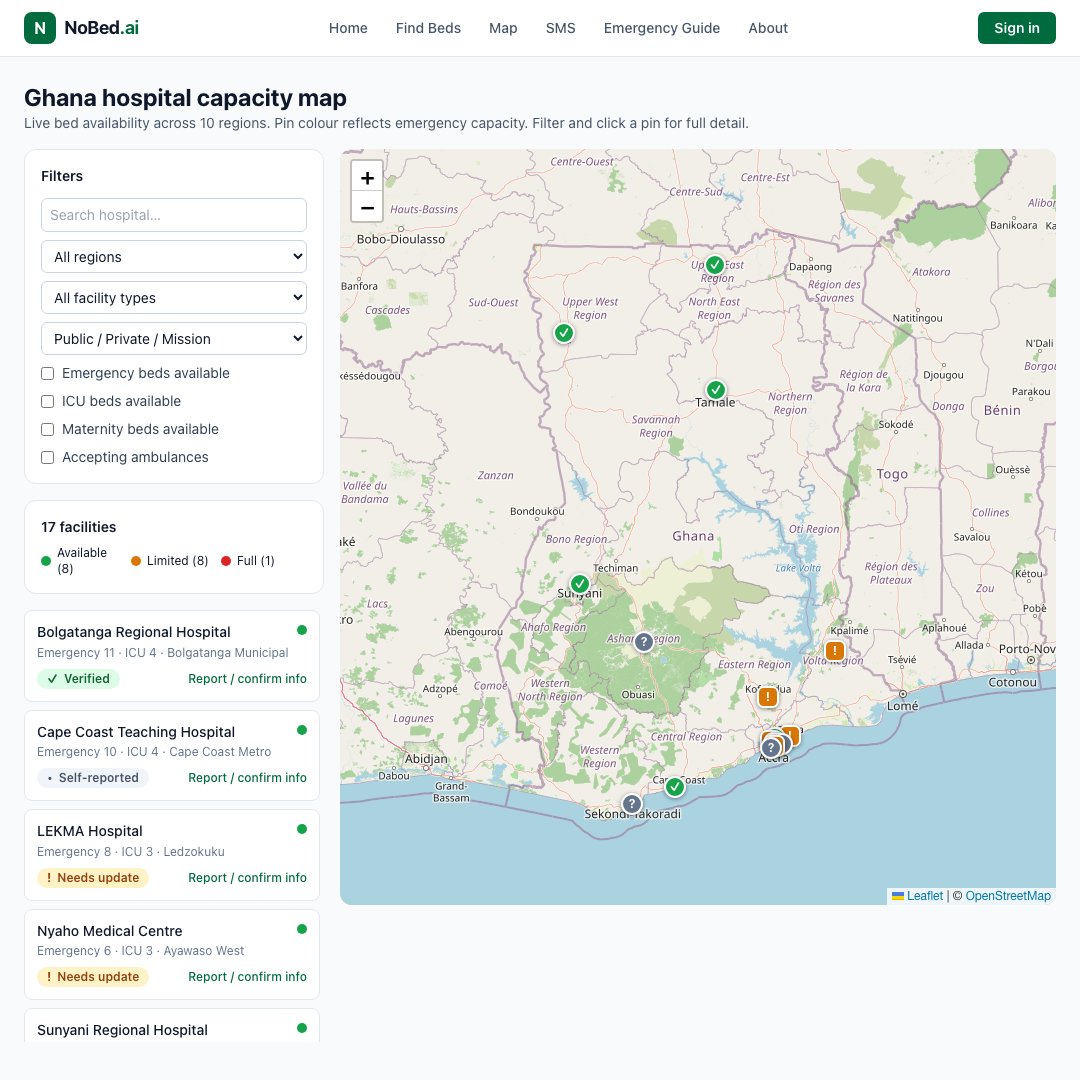
Task: Open the All regions dropdown
Action: [174, 257]
